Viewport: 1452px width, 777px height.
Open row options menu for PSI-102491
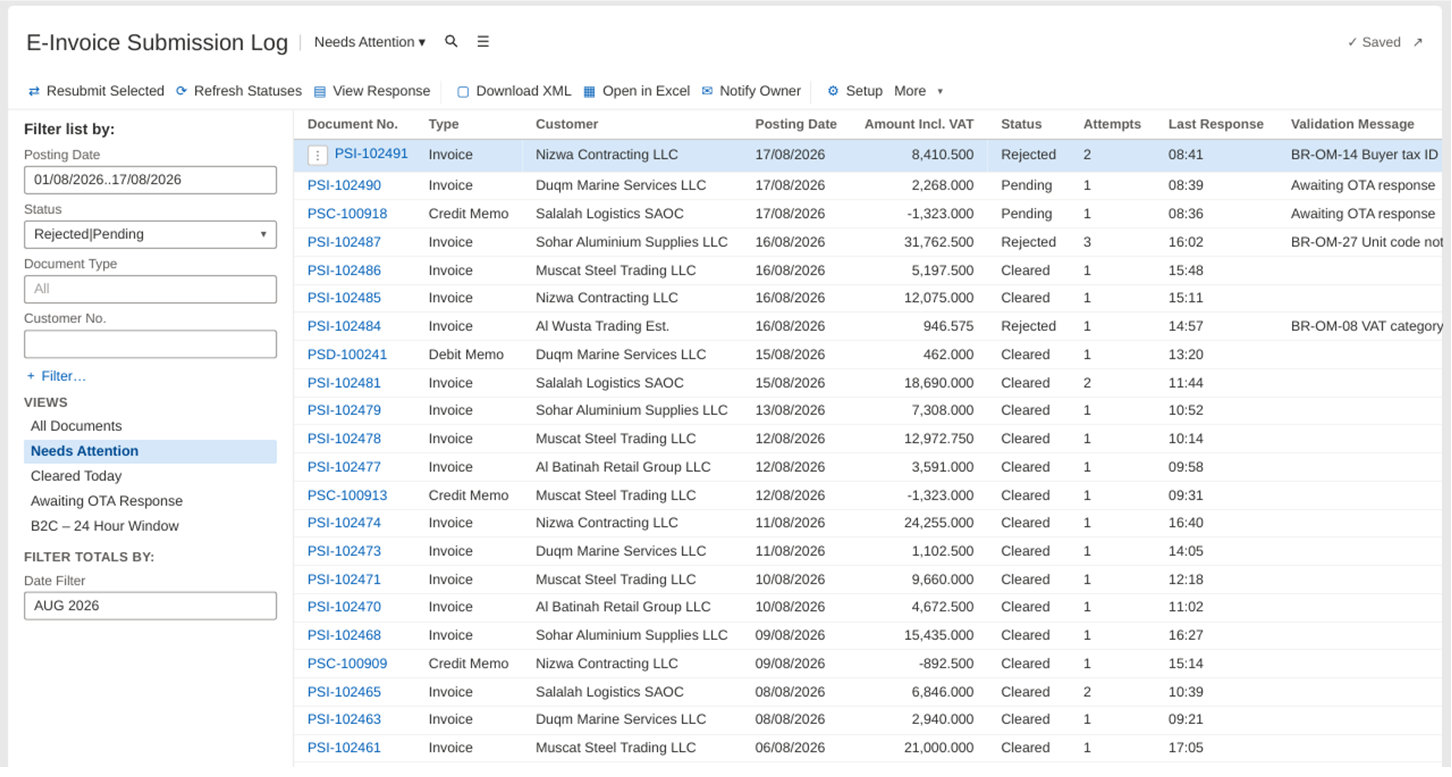point(317,155)
